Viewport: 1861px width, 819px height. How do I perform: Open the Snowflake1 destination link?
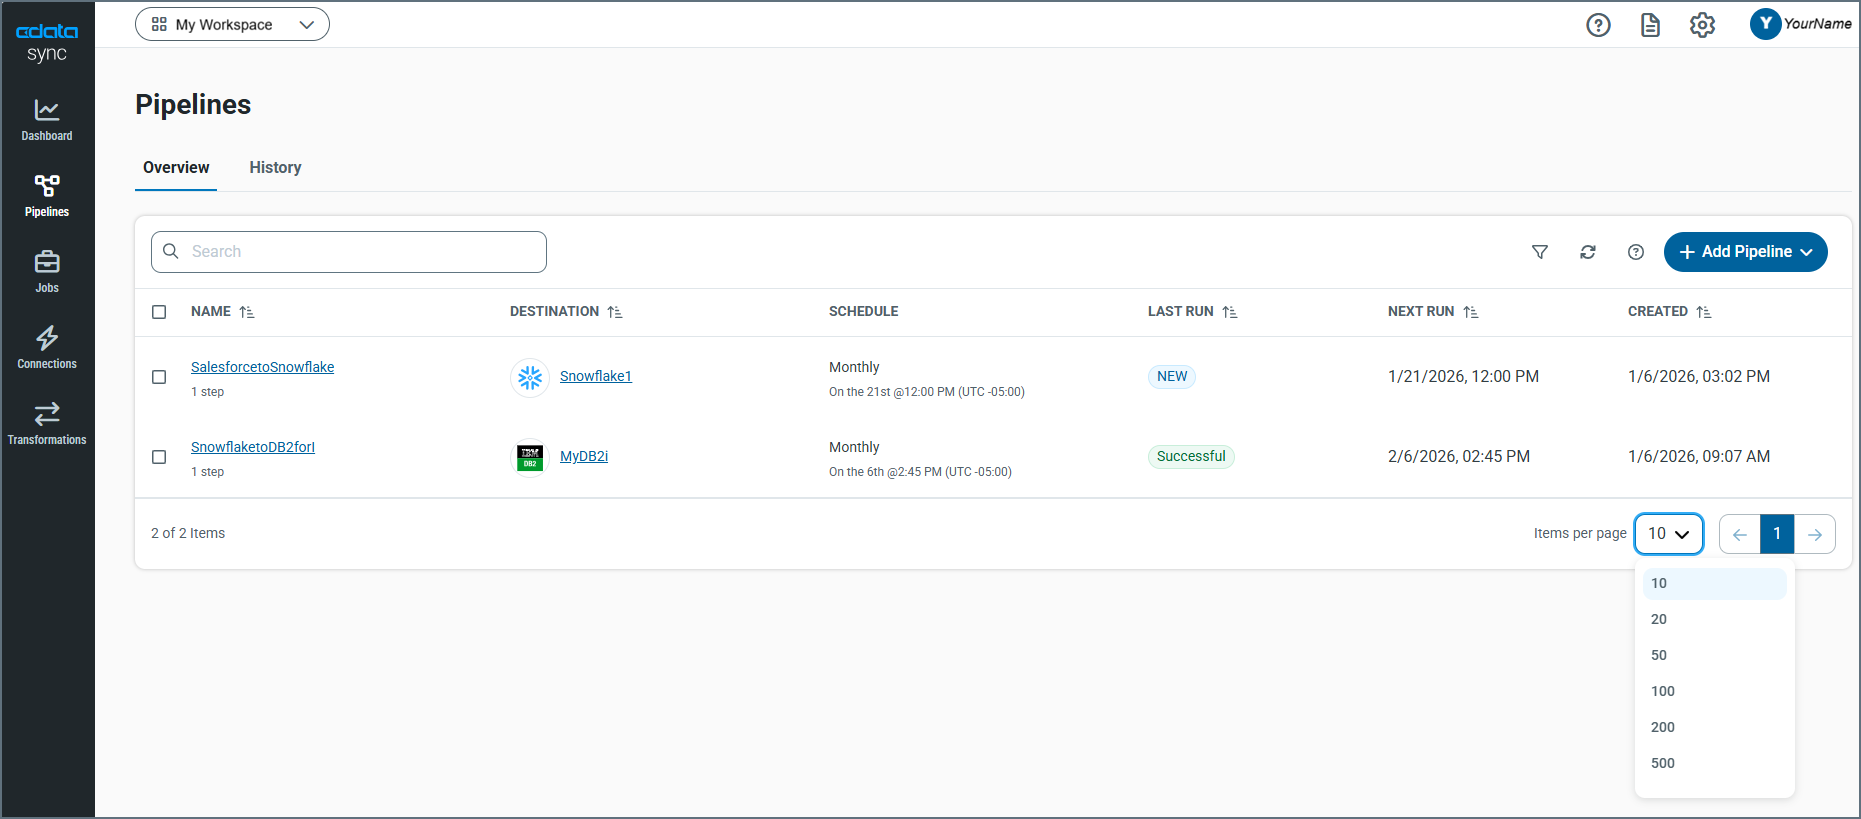595,376
